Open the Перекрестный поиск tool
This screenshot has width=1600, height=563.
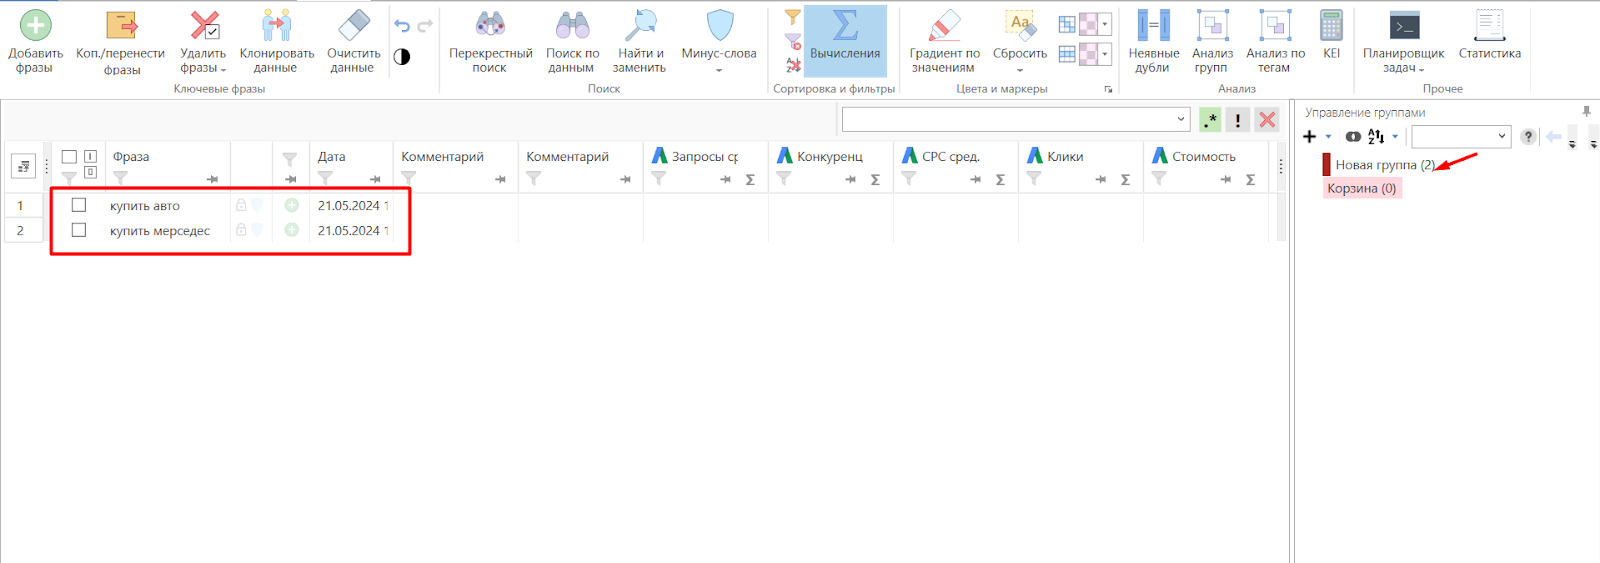click(x=490, y=25)
